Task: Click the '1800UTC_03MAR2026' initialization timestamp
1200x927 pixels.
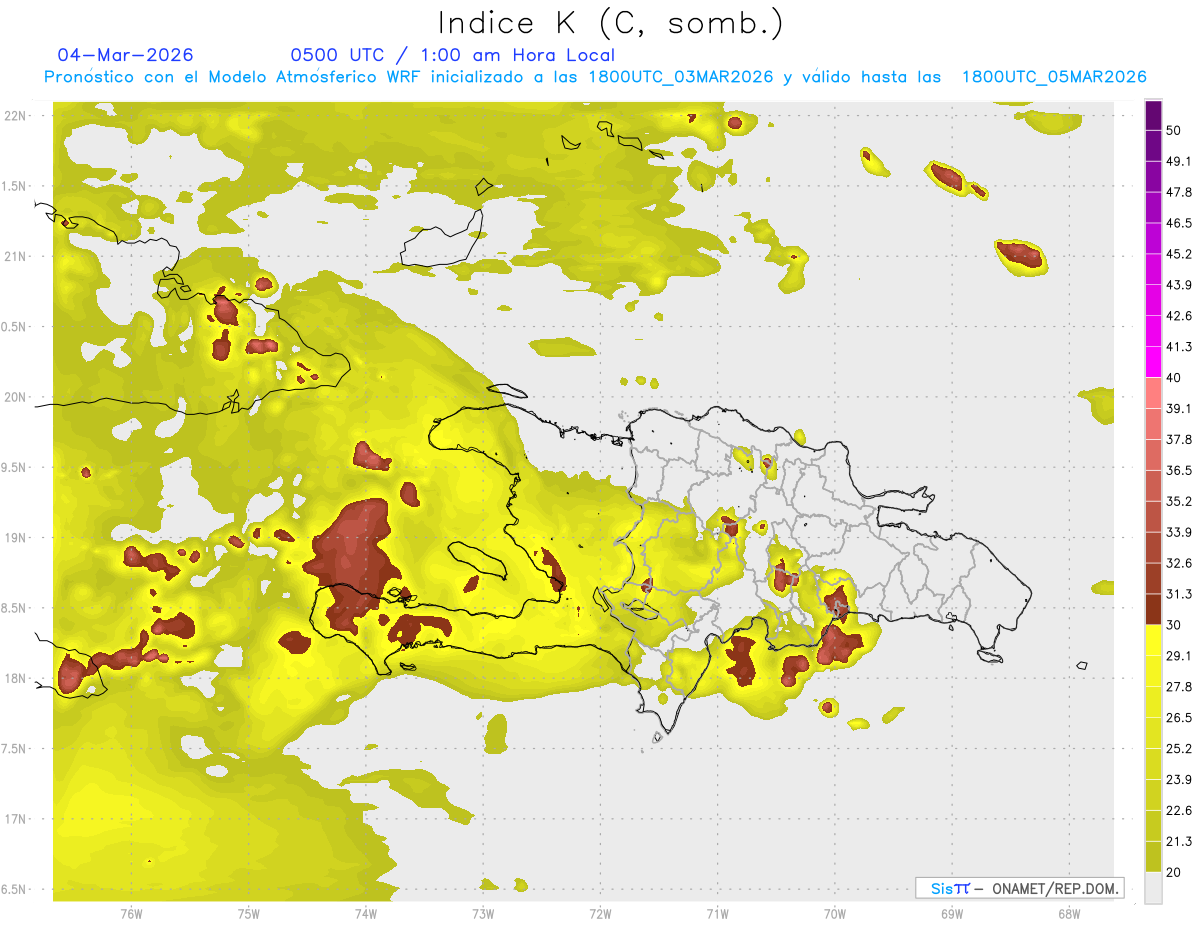Action: 681,77
